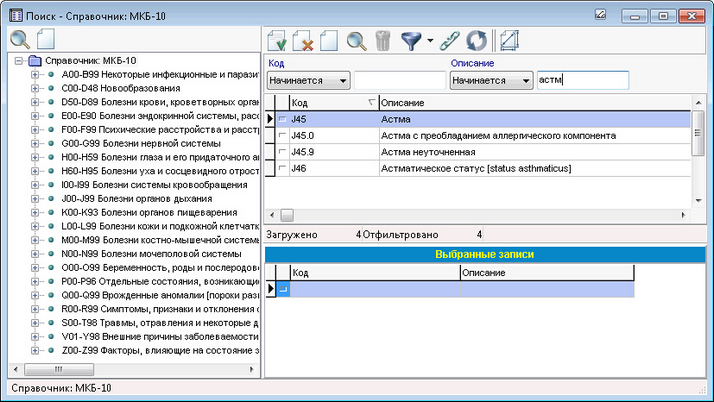Click the Выбранные записи panel header
This screenshot has width=714, height=402.
point(485,254)
